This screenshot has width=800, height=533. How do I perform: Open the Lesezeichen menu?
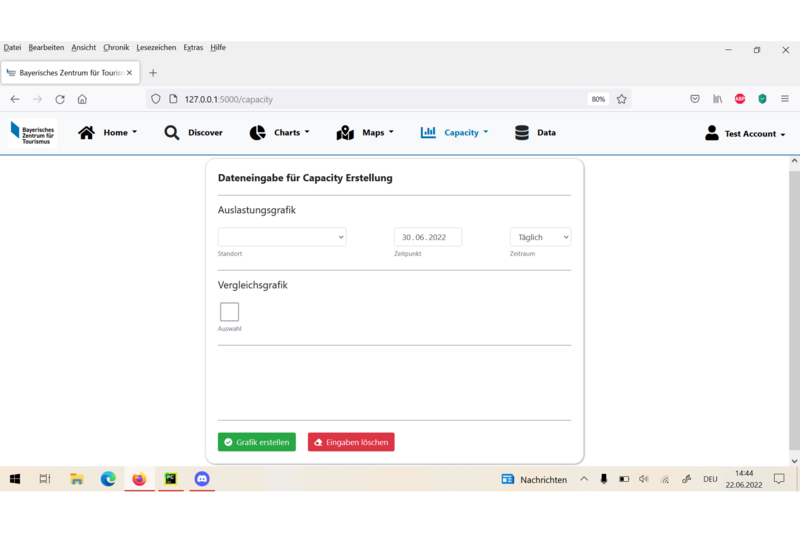[x=156, y=47]
